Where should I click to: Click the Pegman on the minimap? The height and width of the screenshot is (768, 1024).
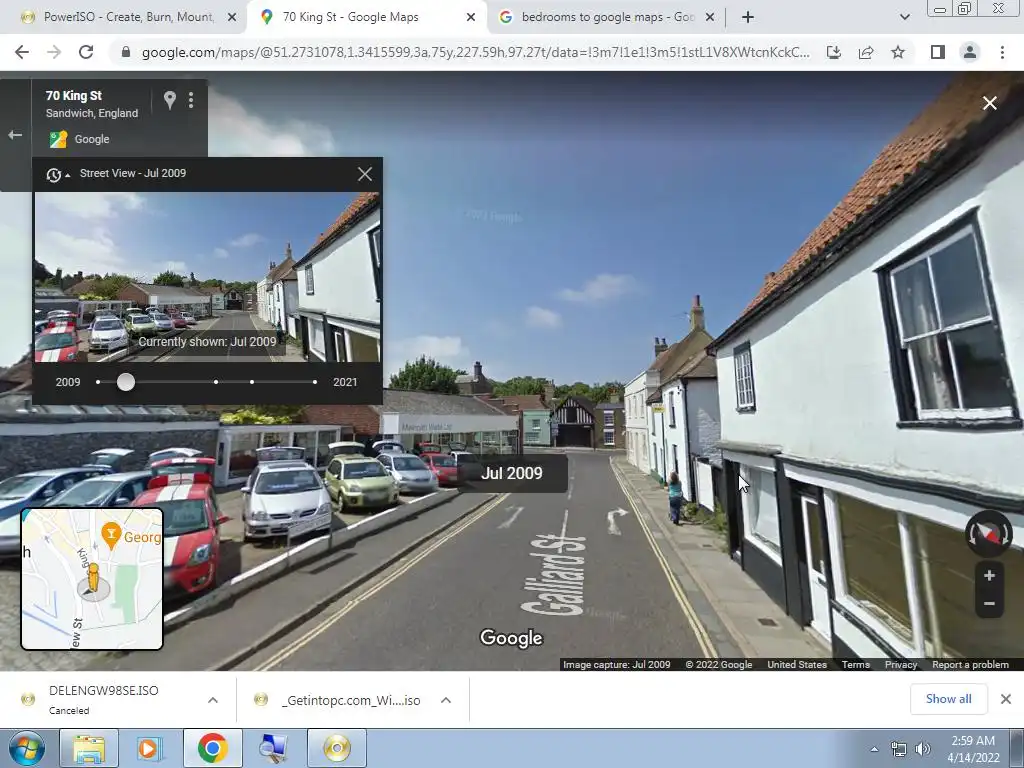pos(93,579)
